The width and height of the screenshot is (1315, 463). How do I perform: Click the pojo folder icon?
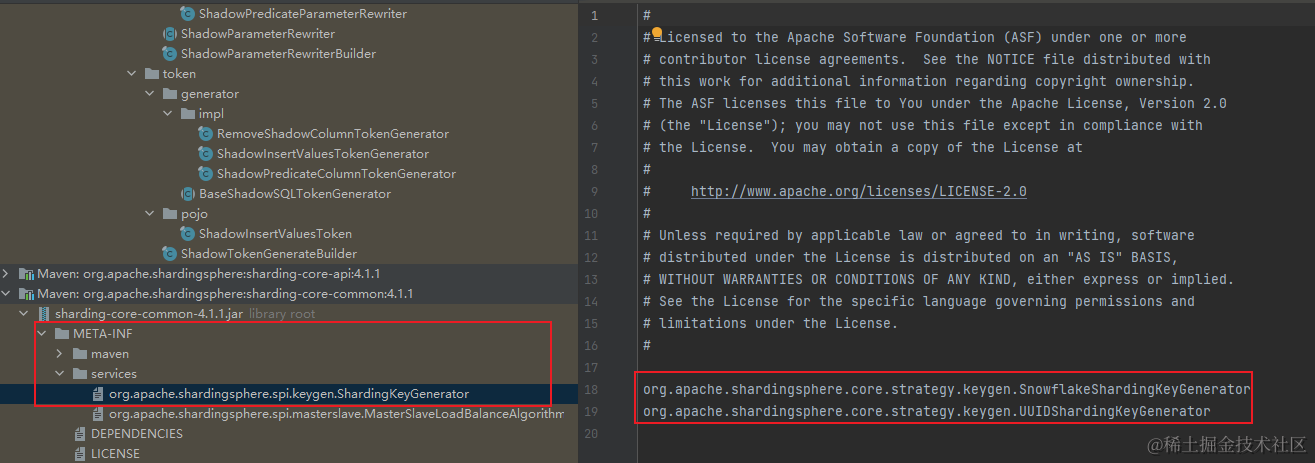[170, 213]
